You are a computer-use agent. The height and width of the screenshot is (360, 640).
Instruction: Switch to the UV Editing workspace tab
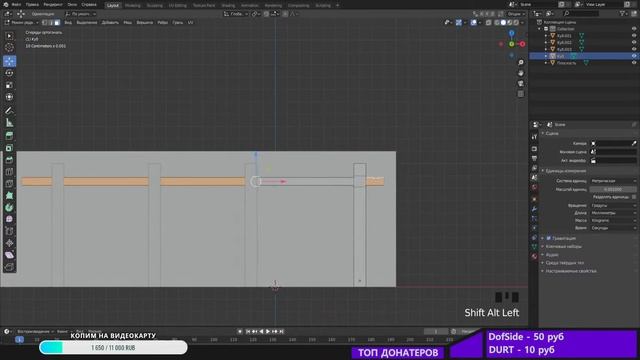tap(178, 5)
